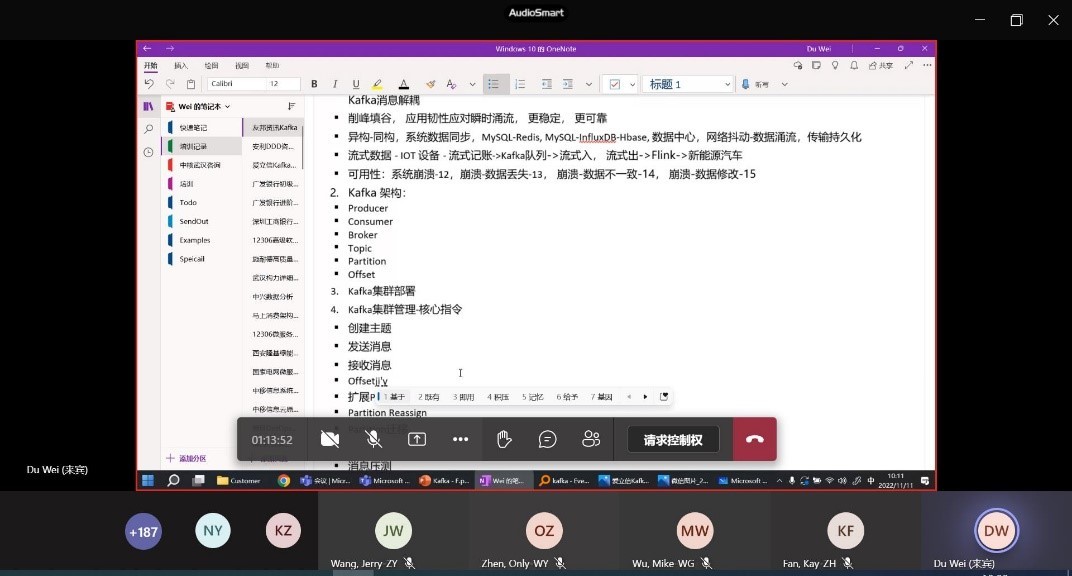Open the OneNote search icon

click(148, 129)
